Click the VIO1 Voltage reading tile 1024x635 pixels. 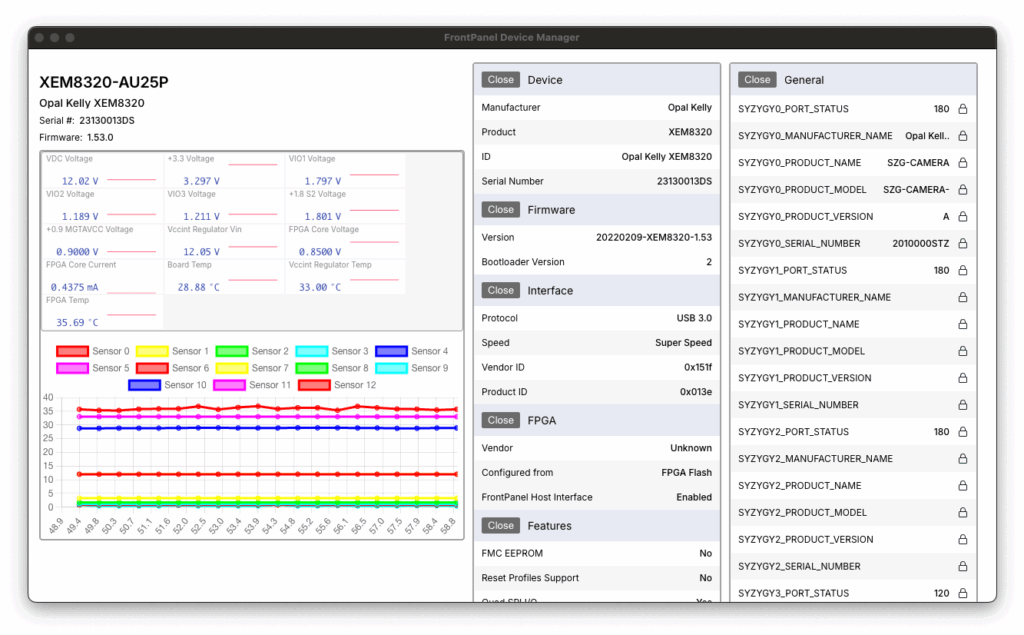tap(345, 172)
